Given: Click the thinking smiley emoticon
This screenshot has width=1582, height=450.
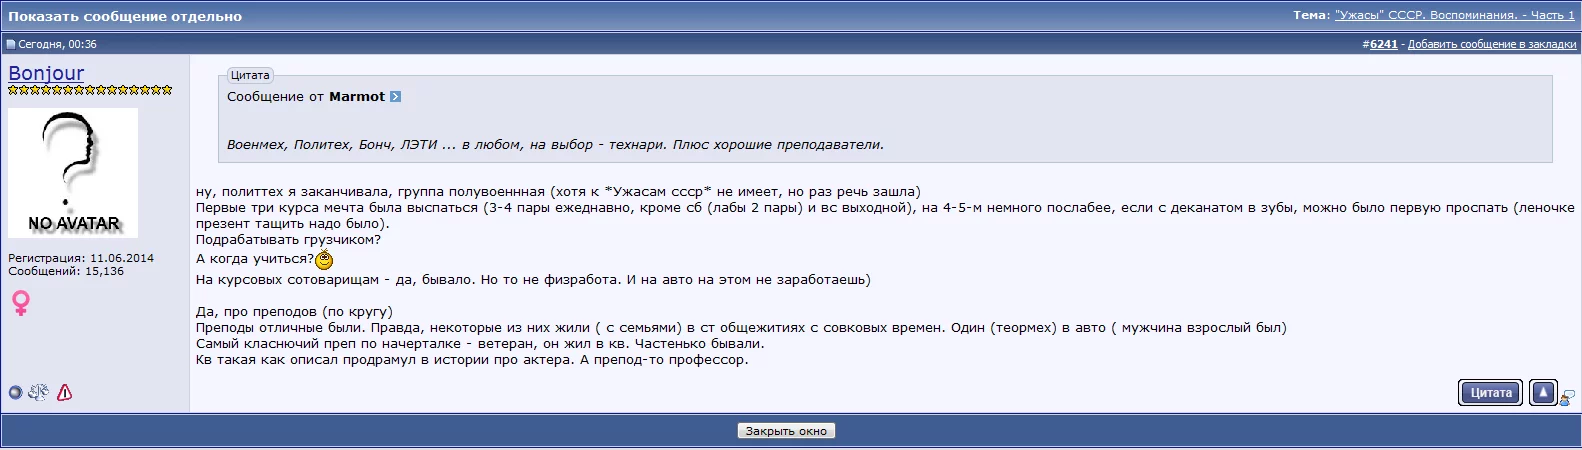Looking at the screenshot, I should tap(324, 260).
